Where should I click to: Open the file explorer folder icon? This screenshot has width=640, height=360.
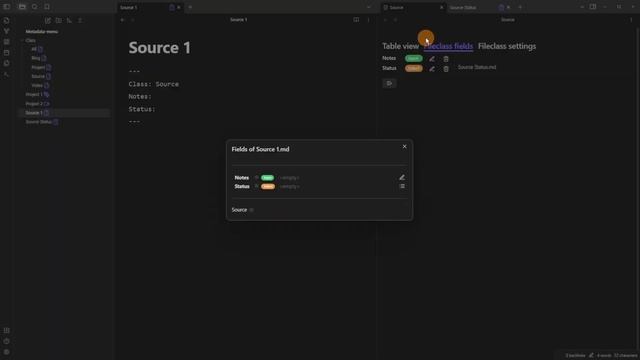pos(22,7)
